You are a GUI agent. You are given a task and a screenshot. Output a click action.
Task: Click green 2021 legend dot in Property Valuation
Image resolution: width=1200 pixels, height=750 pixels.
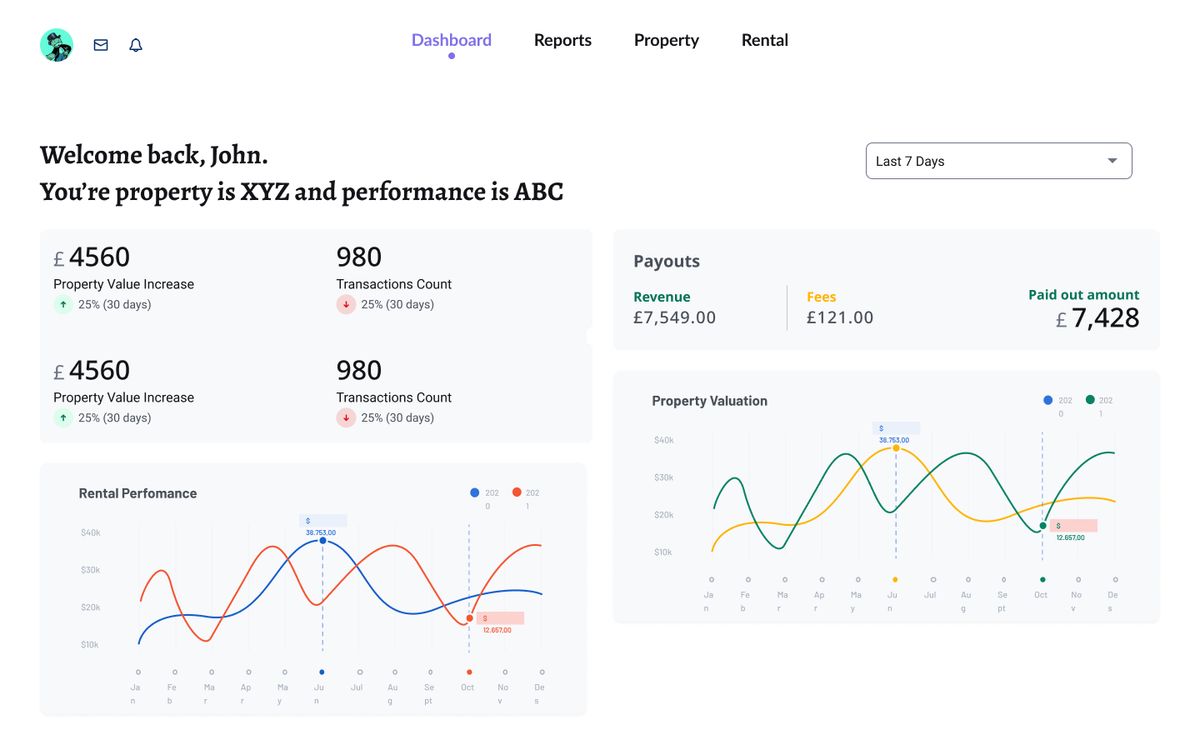pyautogui.click(x=1089, y=399)
